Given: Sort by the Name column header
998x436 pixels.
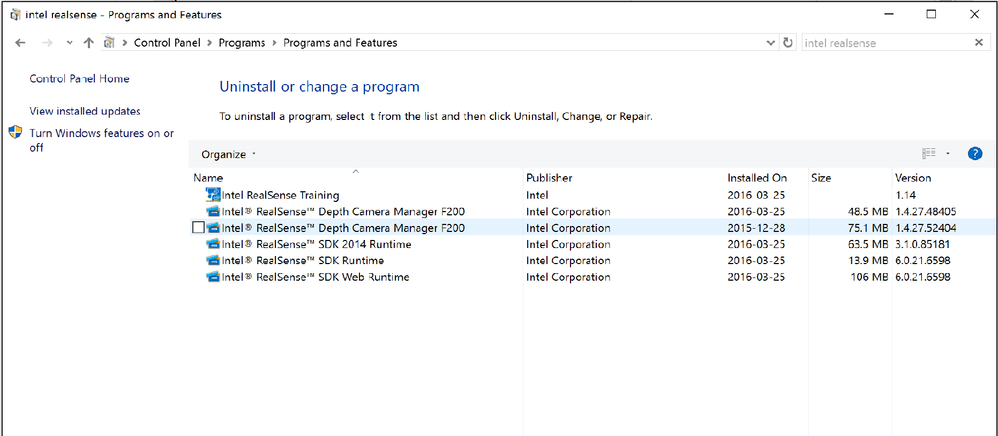Looking at the screenshot, I should tap(208, 178).
